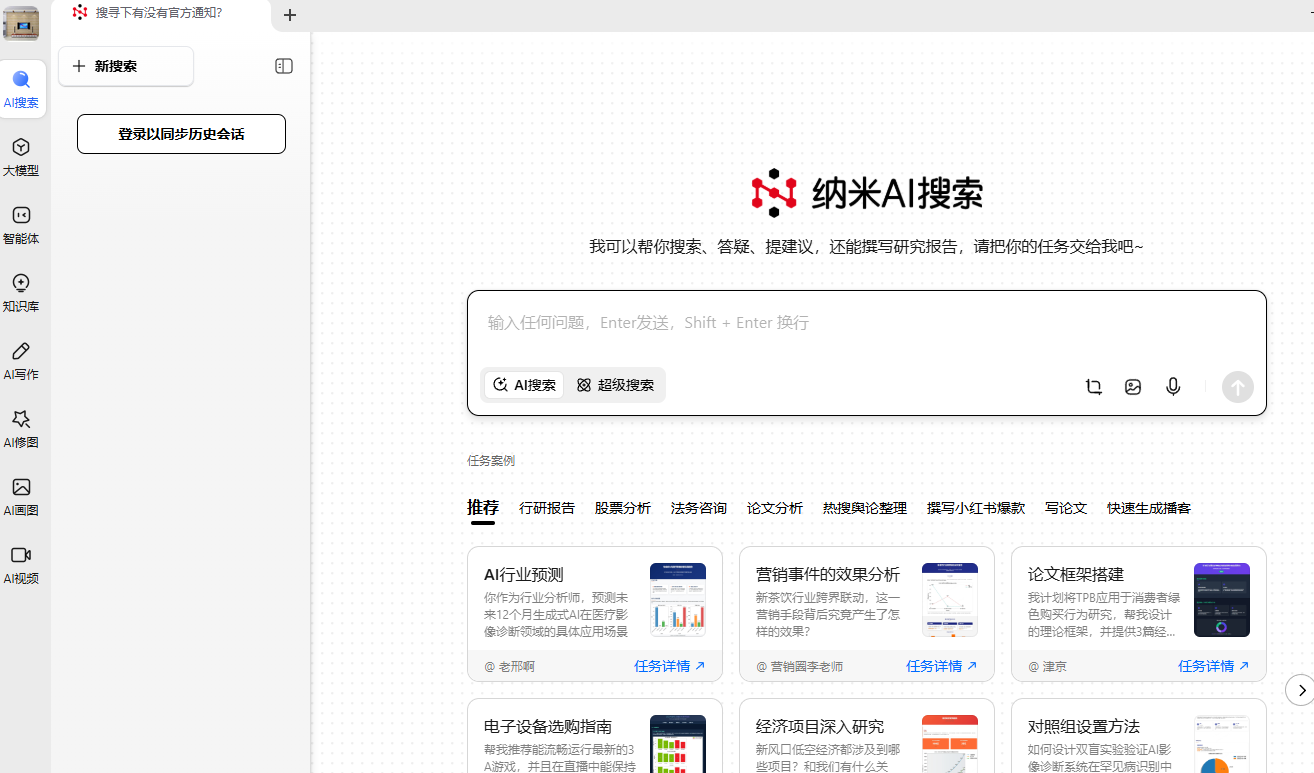Select the 写论文 tab

1066,508
